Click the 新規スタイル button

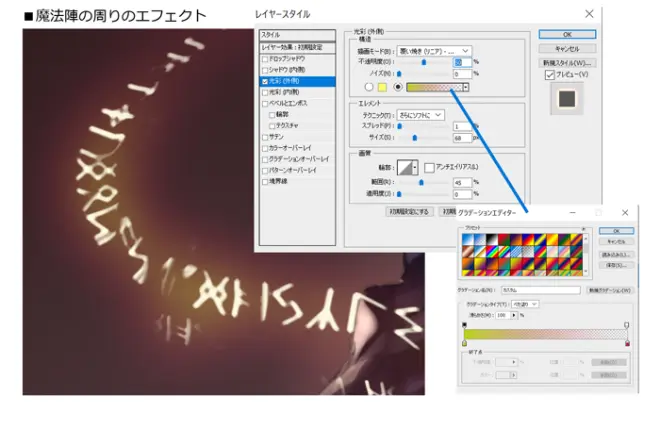[567, 63]
